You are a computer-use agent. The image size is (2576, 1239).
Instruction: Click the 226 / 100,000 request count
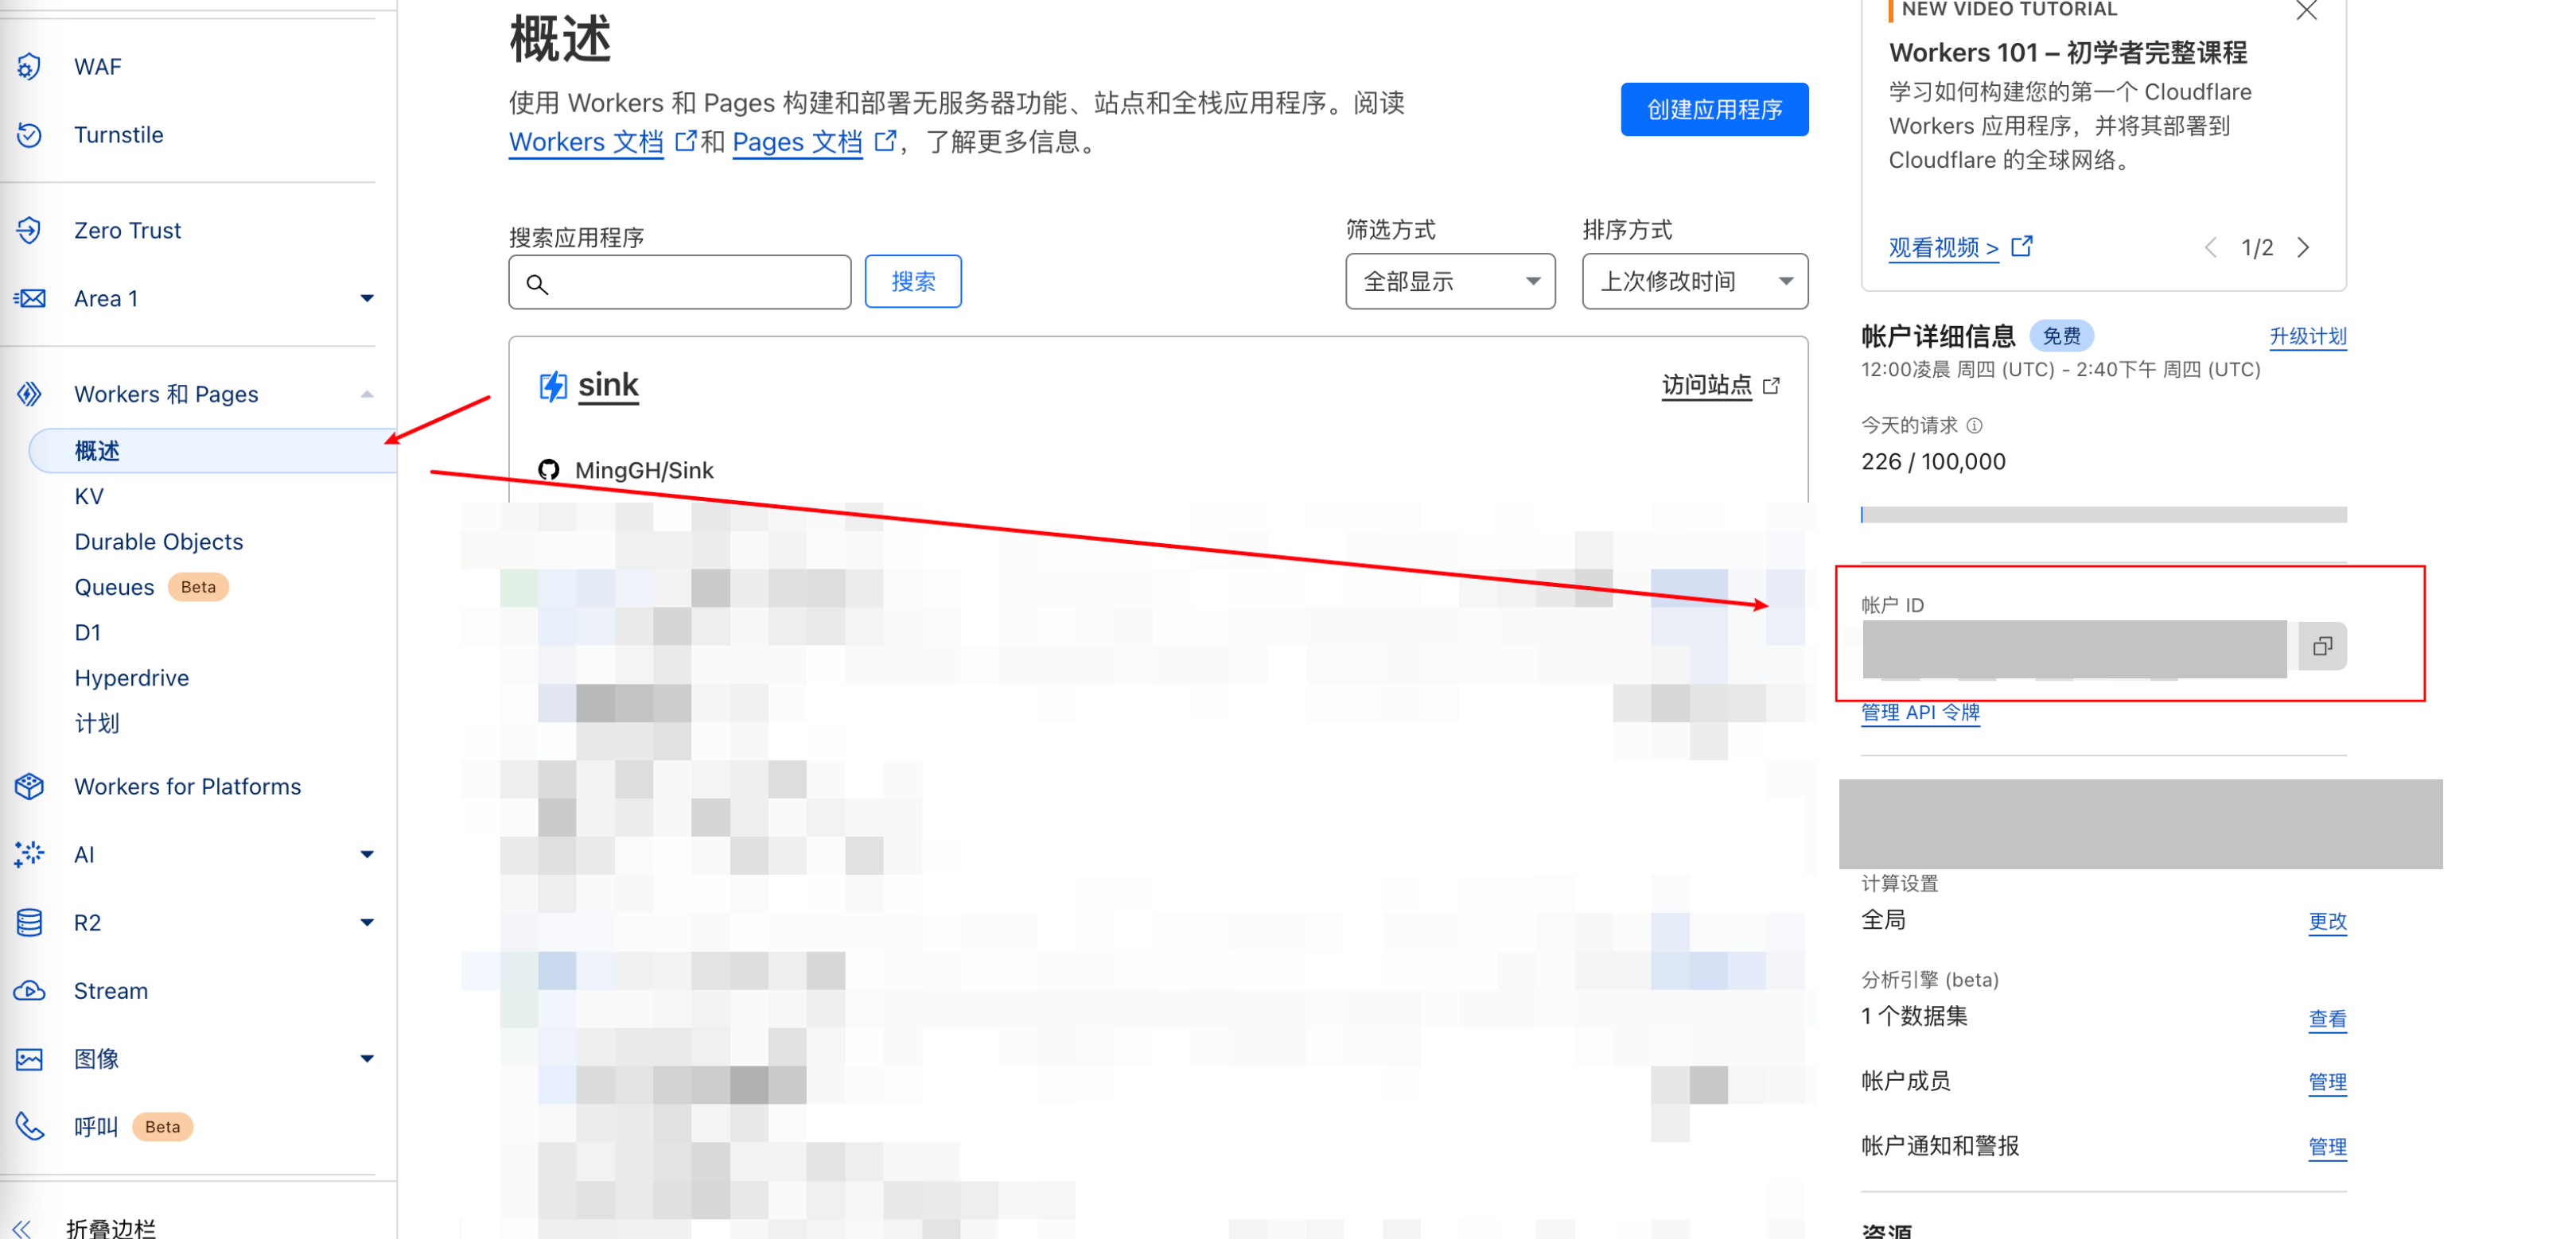1933,461
